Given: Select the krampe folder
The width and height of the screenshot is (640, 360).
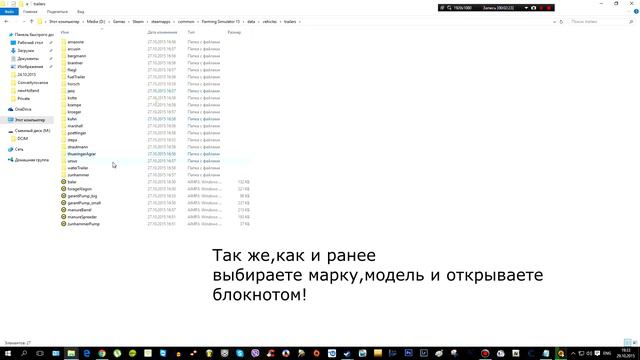Looking at the screenshot, I should (x=74, y=105).
